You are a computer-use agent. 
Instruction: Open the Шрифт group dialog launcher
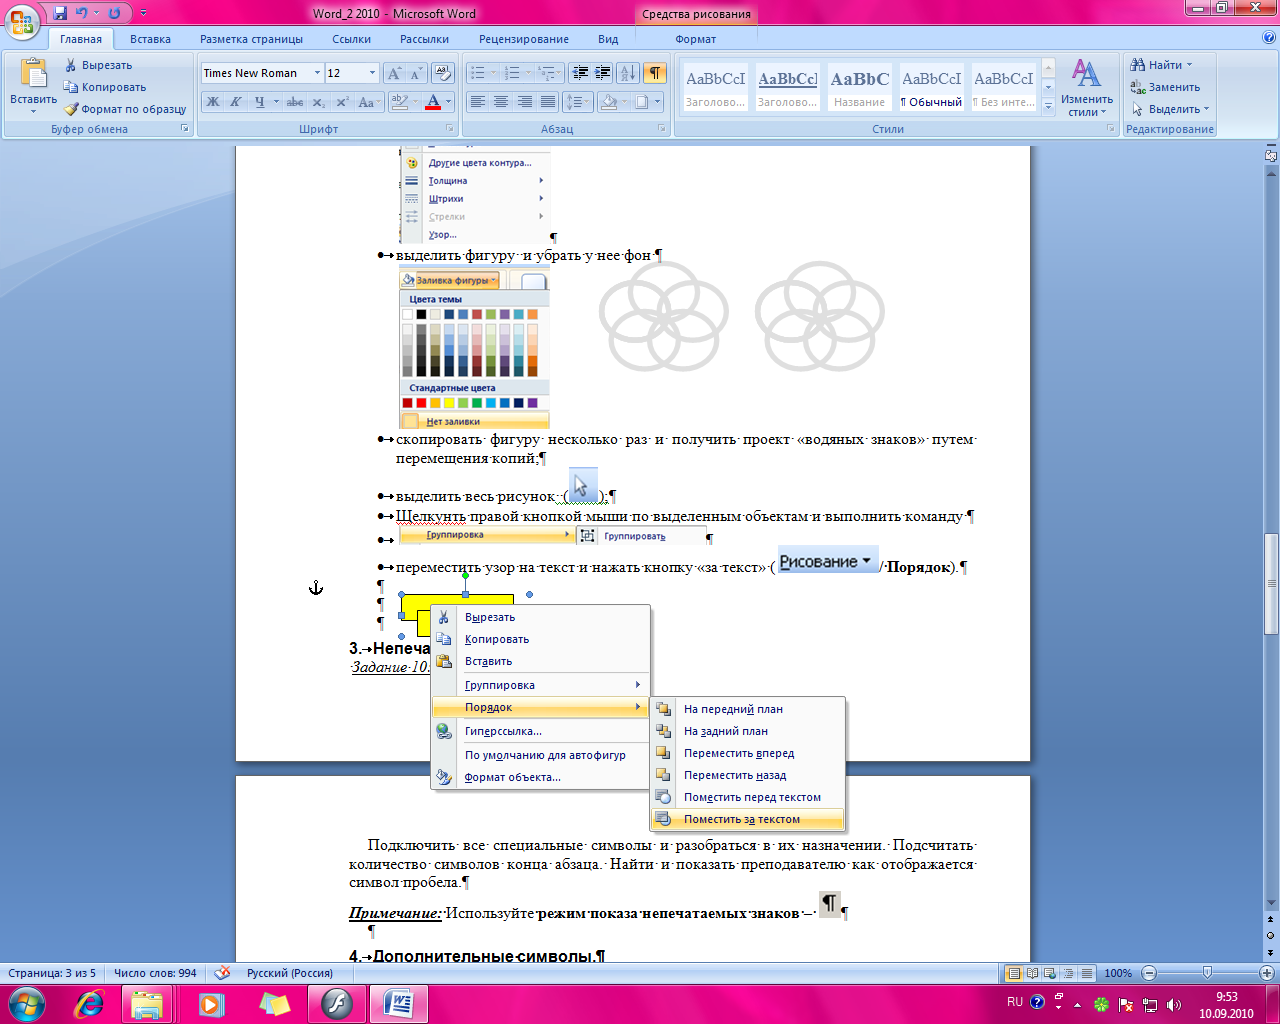pos(451,129)
